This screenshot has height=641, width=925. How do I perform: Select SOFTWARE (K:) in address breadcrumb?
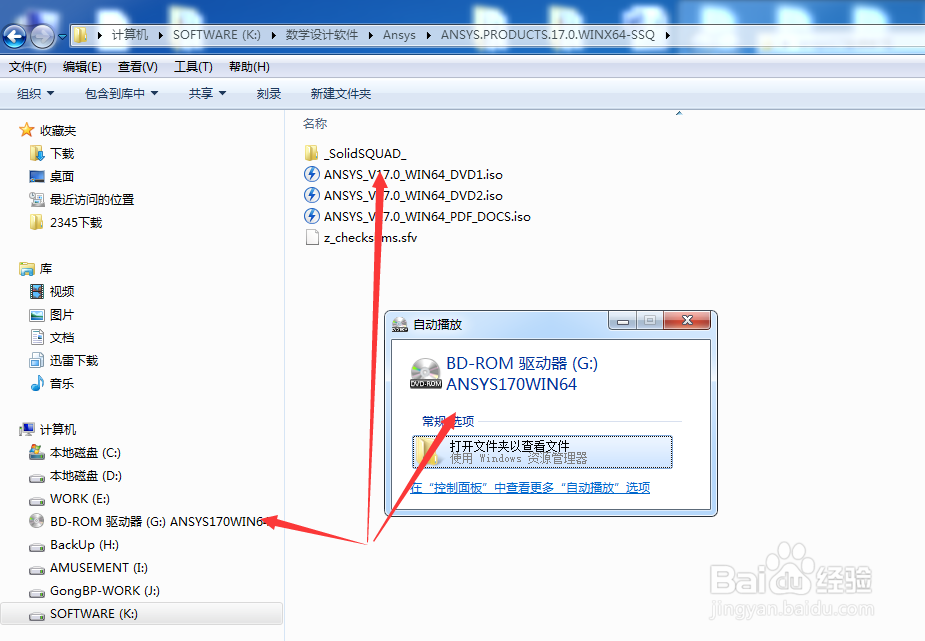coord(217,35)
